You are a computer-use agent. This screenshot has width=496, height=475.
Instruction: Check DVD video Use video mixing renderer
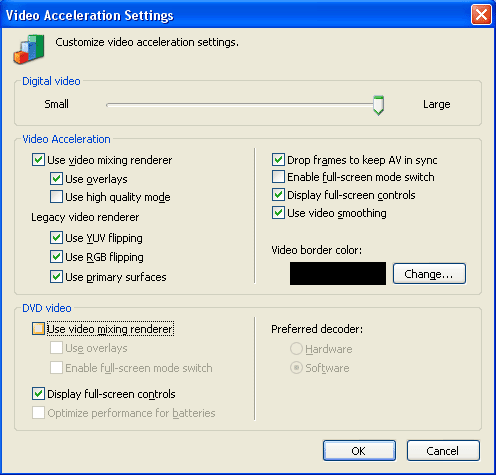38,329
